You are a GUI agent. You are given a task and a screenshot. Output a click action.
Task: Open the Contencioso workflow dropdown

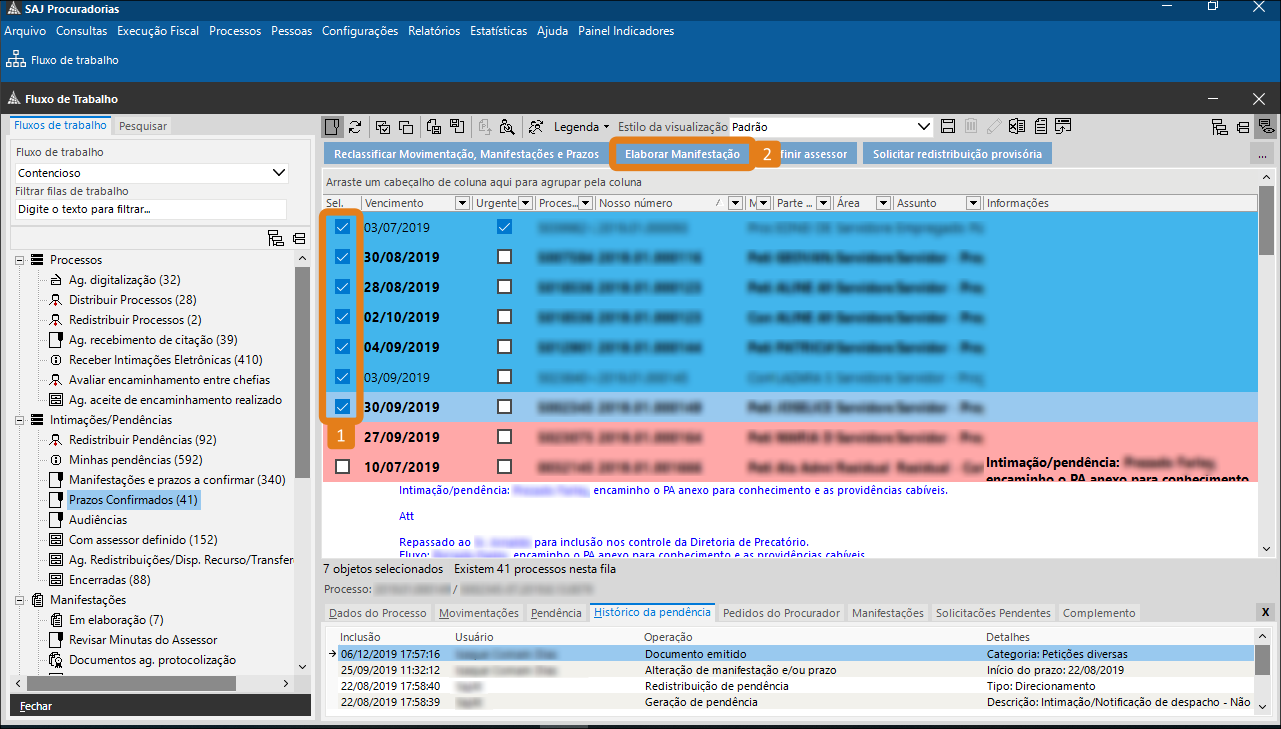279,173
